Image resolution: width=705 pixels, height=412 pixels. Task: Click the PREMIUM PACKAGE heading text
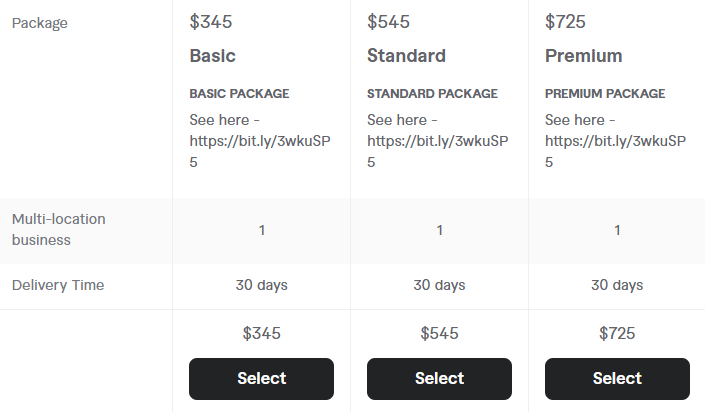605,94
